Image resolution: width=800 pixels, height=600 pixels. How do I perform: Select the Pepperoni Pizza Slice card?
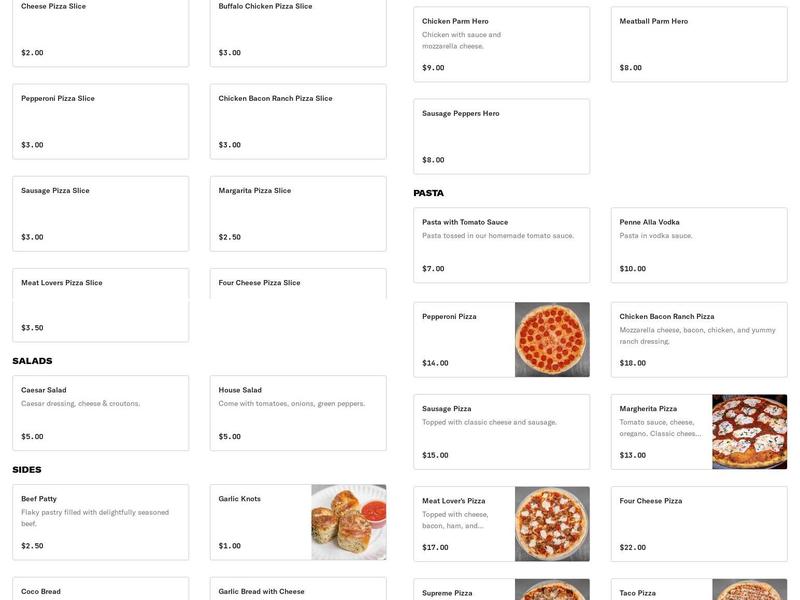click(100, 122)
